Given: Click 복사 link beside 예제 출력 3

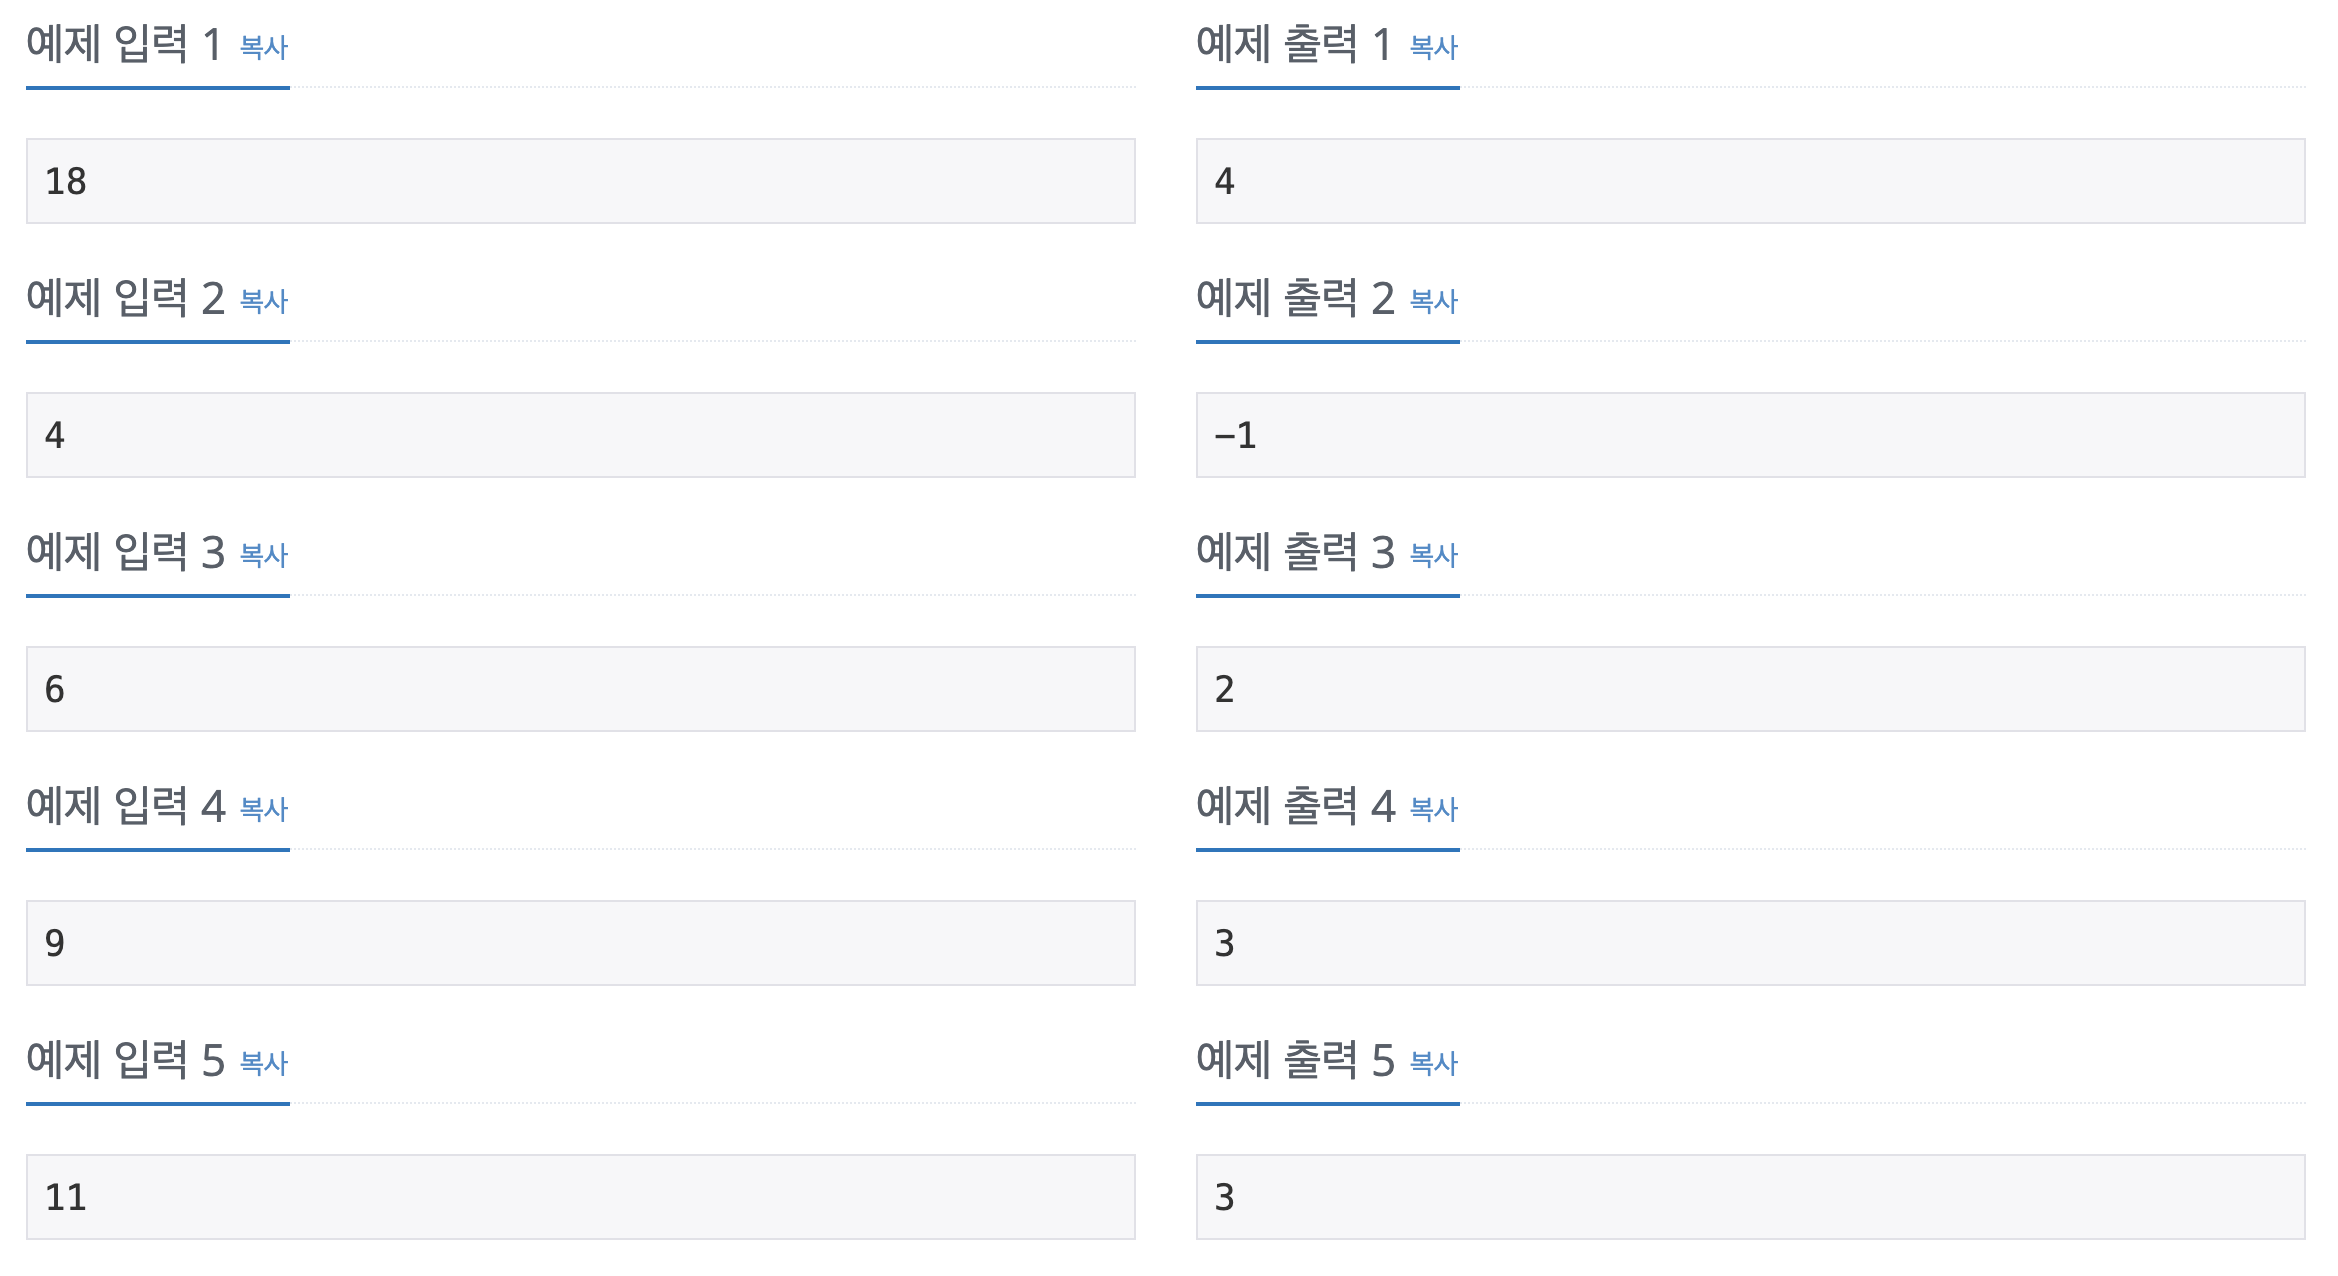Looking at the screenshot, I should 1433,555.
